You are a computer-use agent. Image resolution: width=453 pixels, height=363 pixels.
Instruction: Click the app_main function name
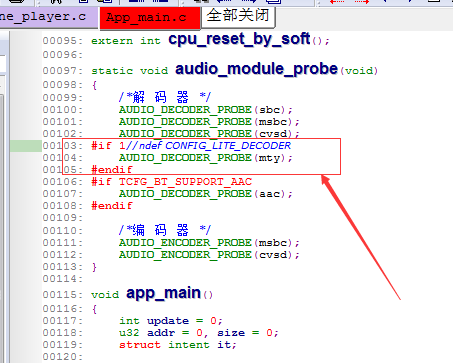163,293
